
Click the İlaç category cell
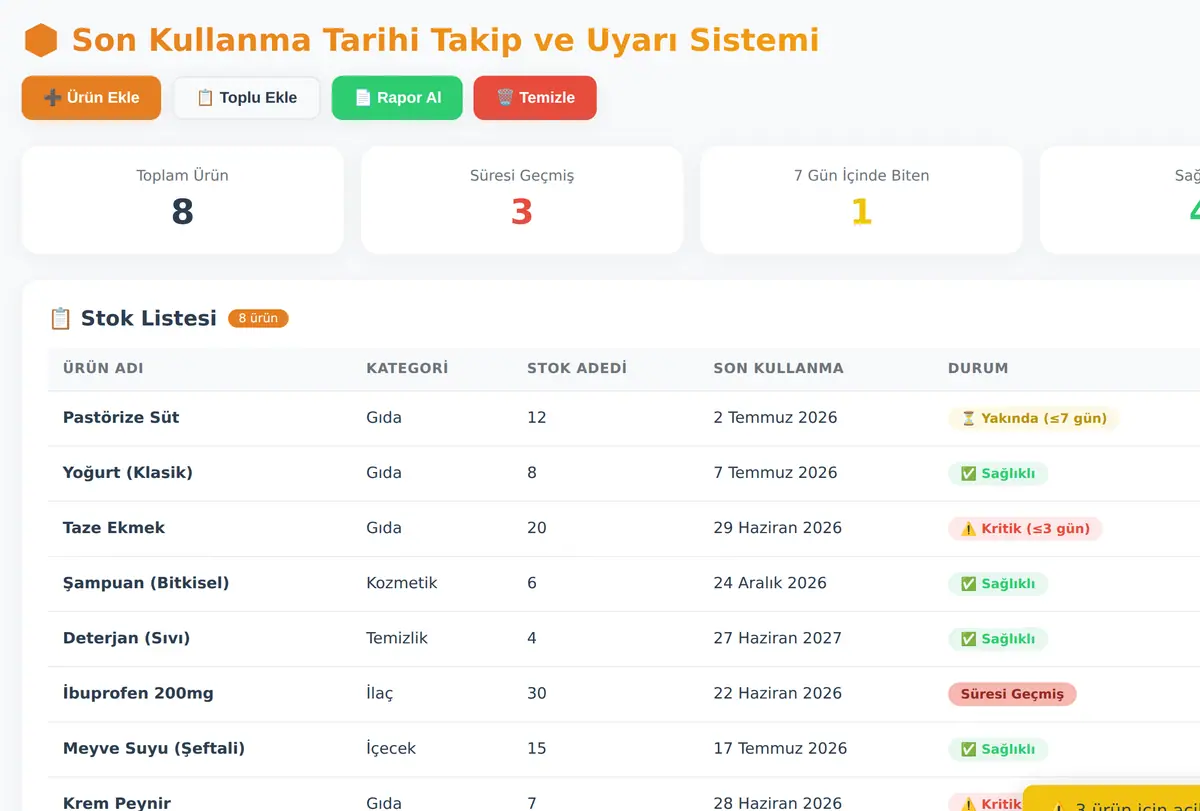380,693
